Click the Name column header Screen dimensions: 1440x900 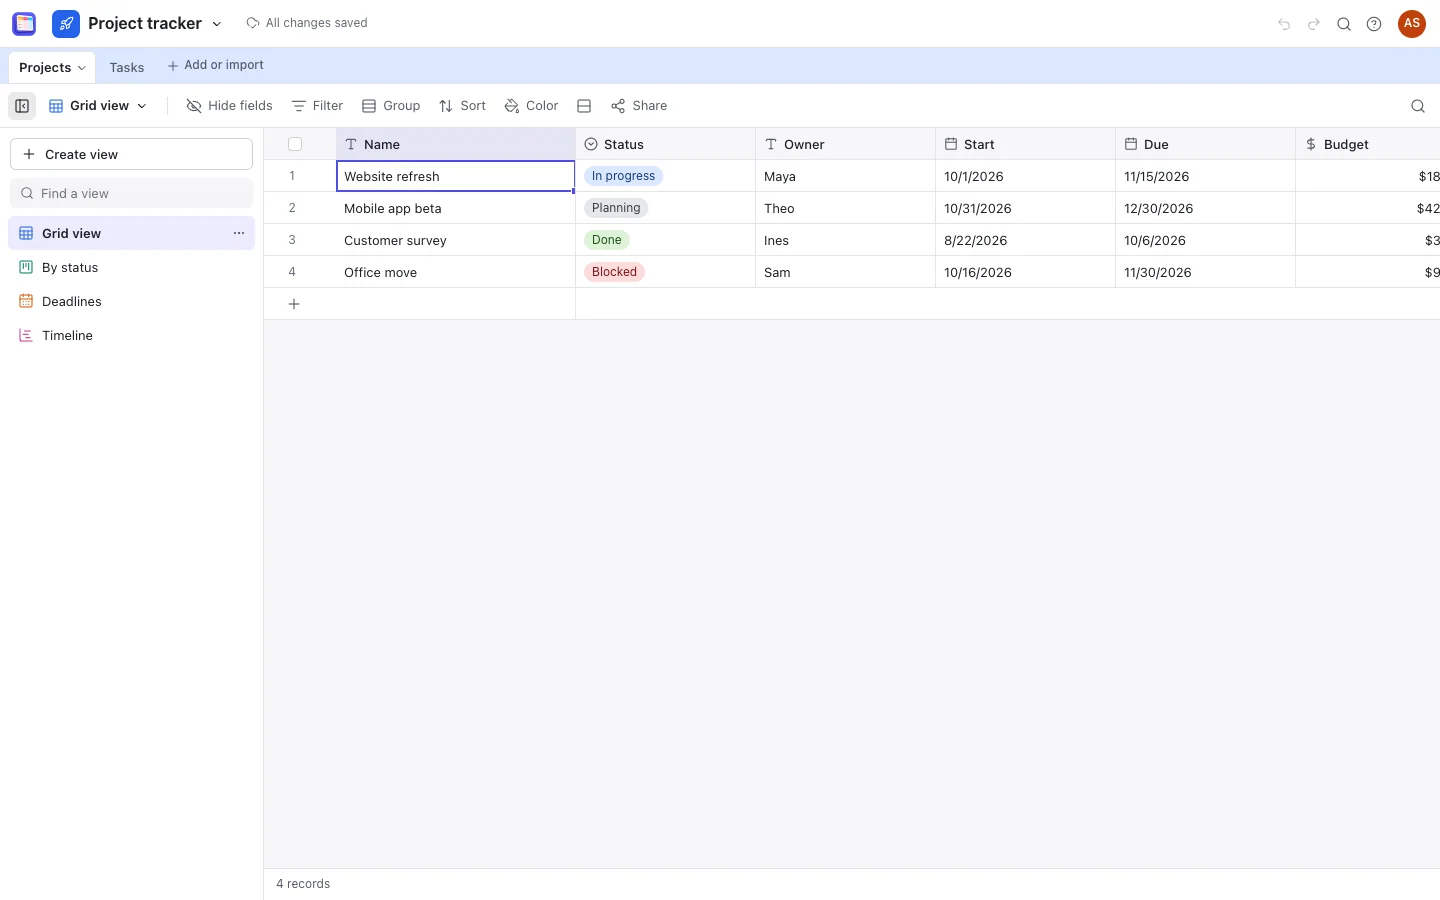pos(456,144)
